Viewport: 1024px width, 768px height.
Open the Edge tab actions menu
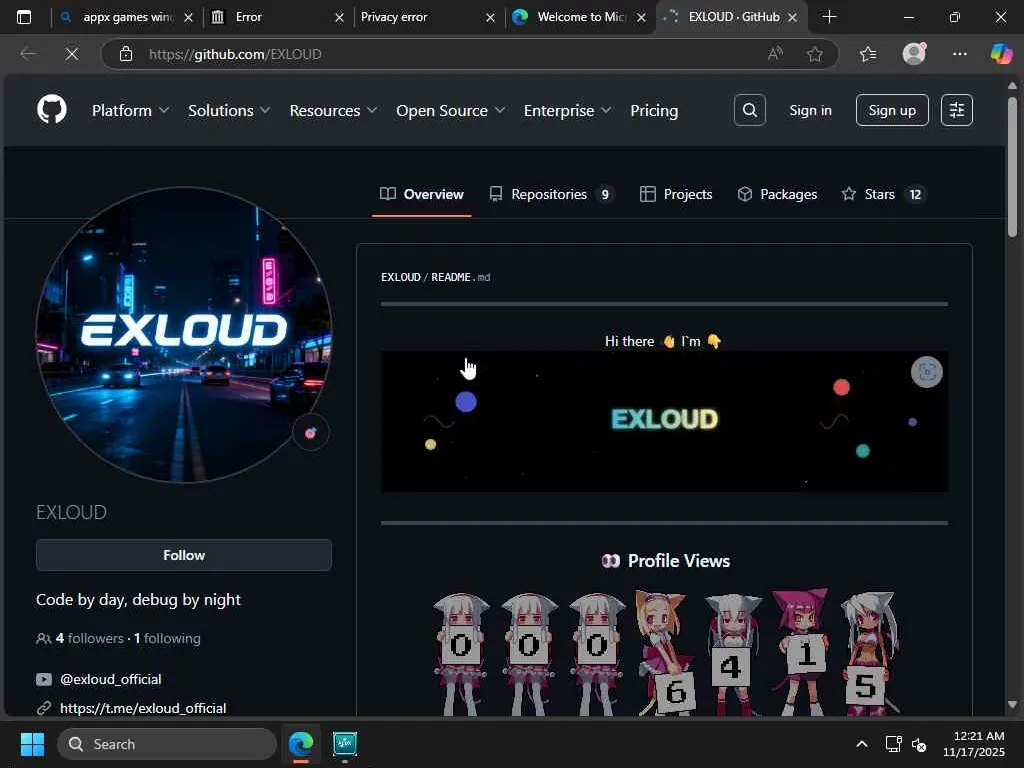tap(24, 17)
